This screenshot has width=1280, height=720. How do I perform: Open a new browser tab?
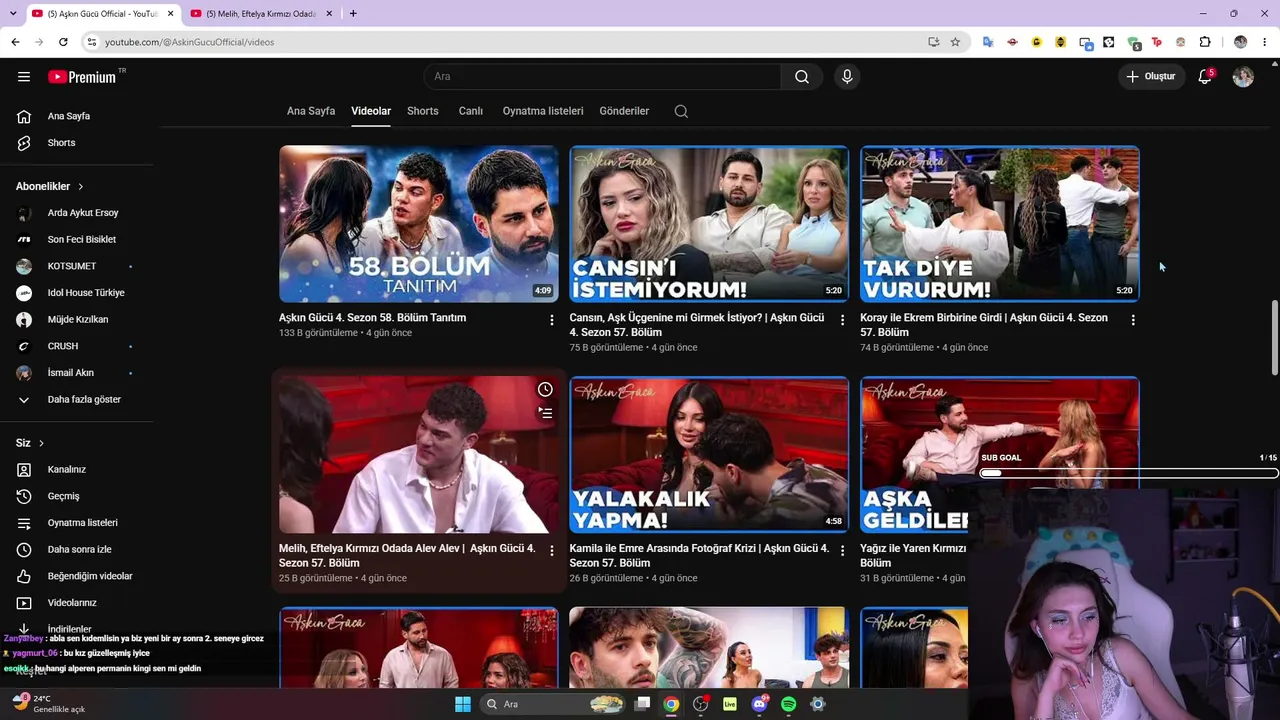click(x=353, y=13)
